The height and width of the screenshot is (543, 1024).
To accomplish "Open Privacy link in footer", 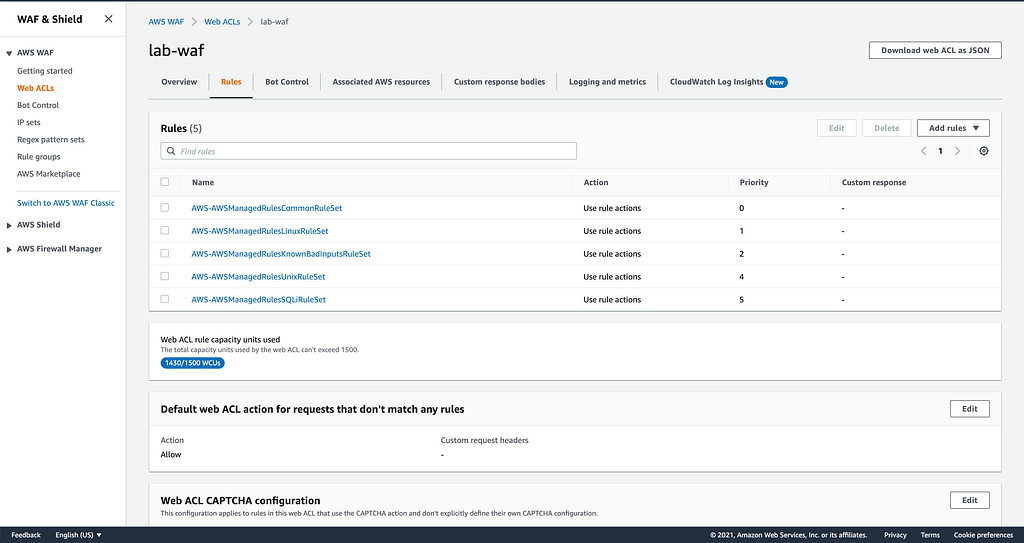I will click(x=895, y=535).
